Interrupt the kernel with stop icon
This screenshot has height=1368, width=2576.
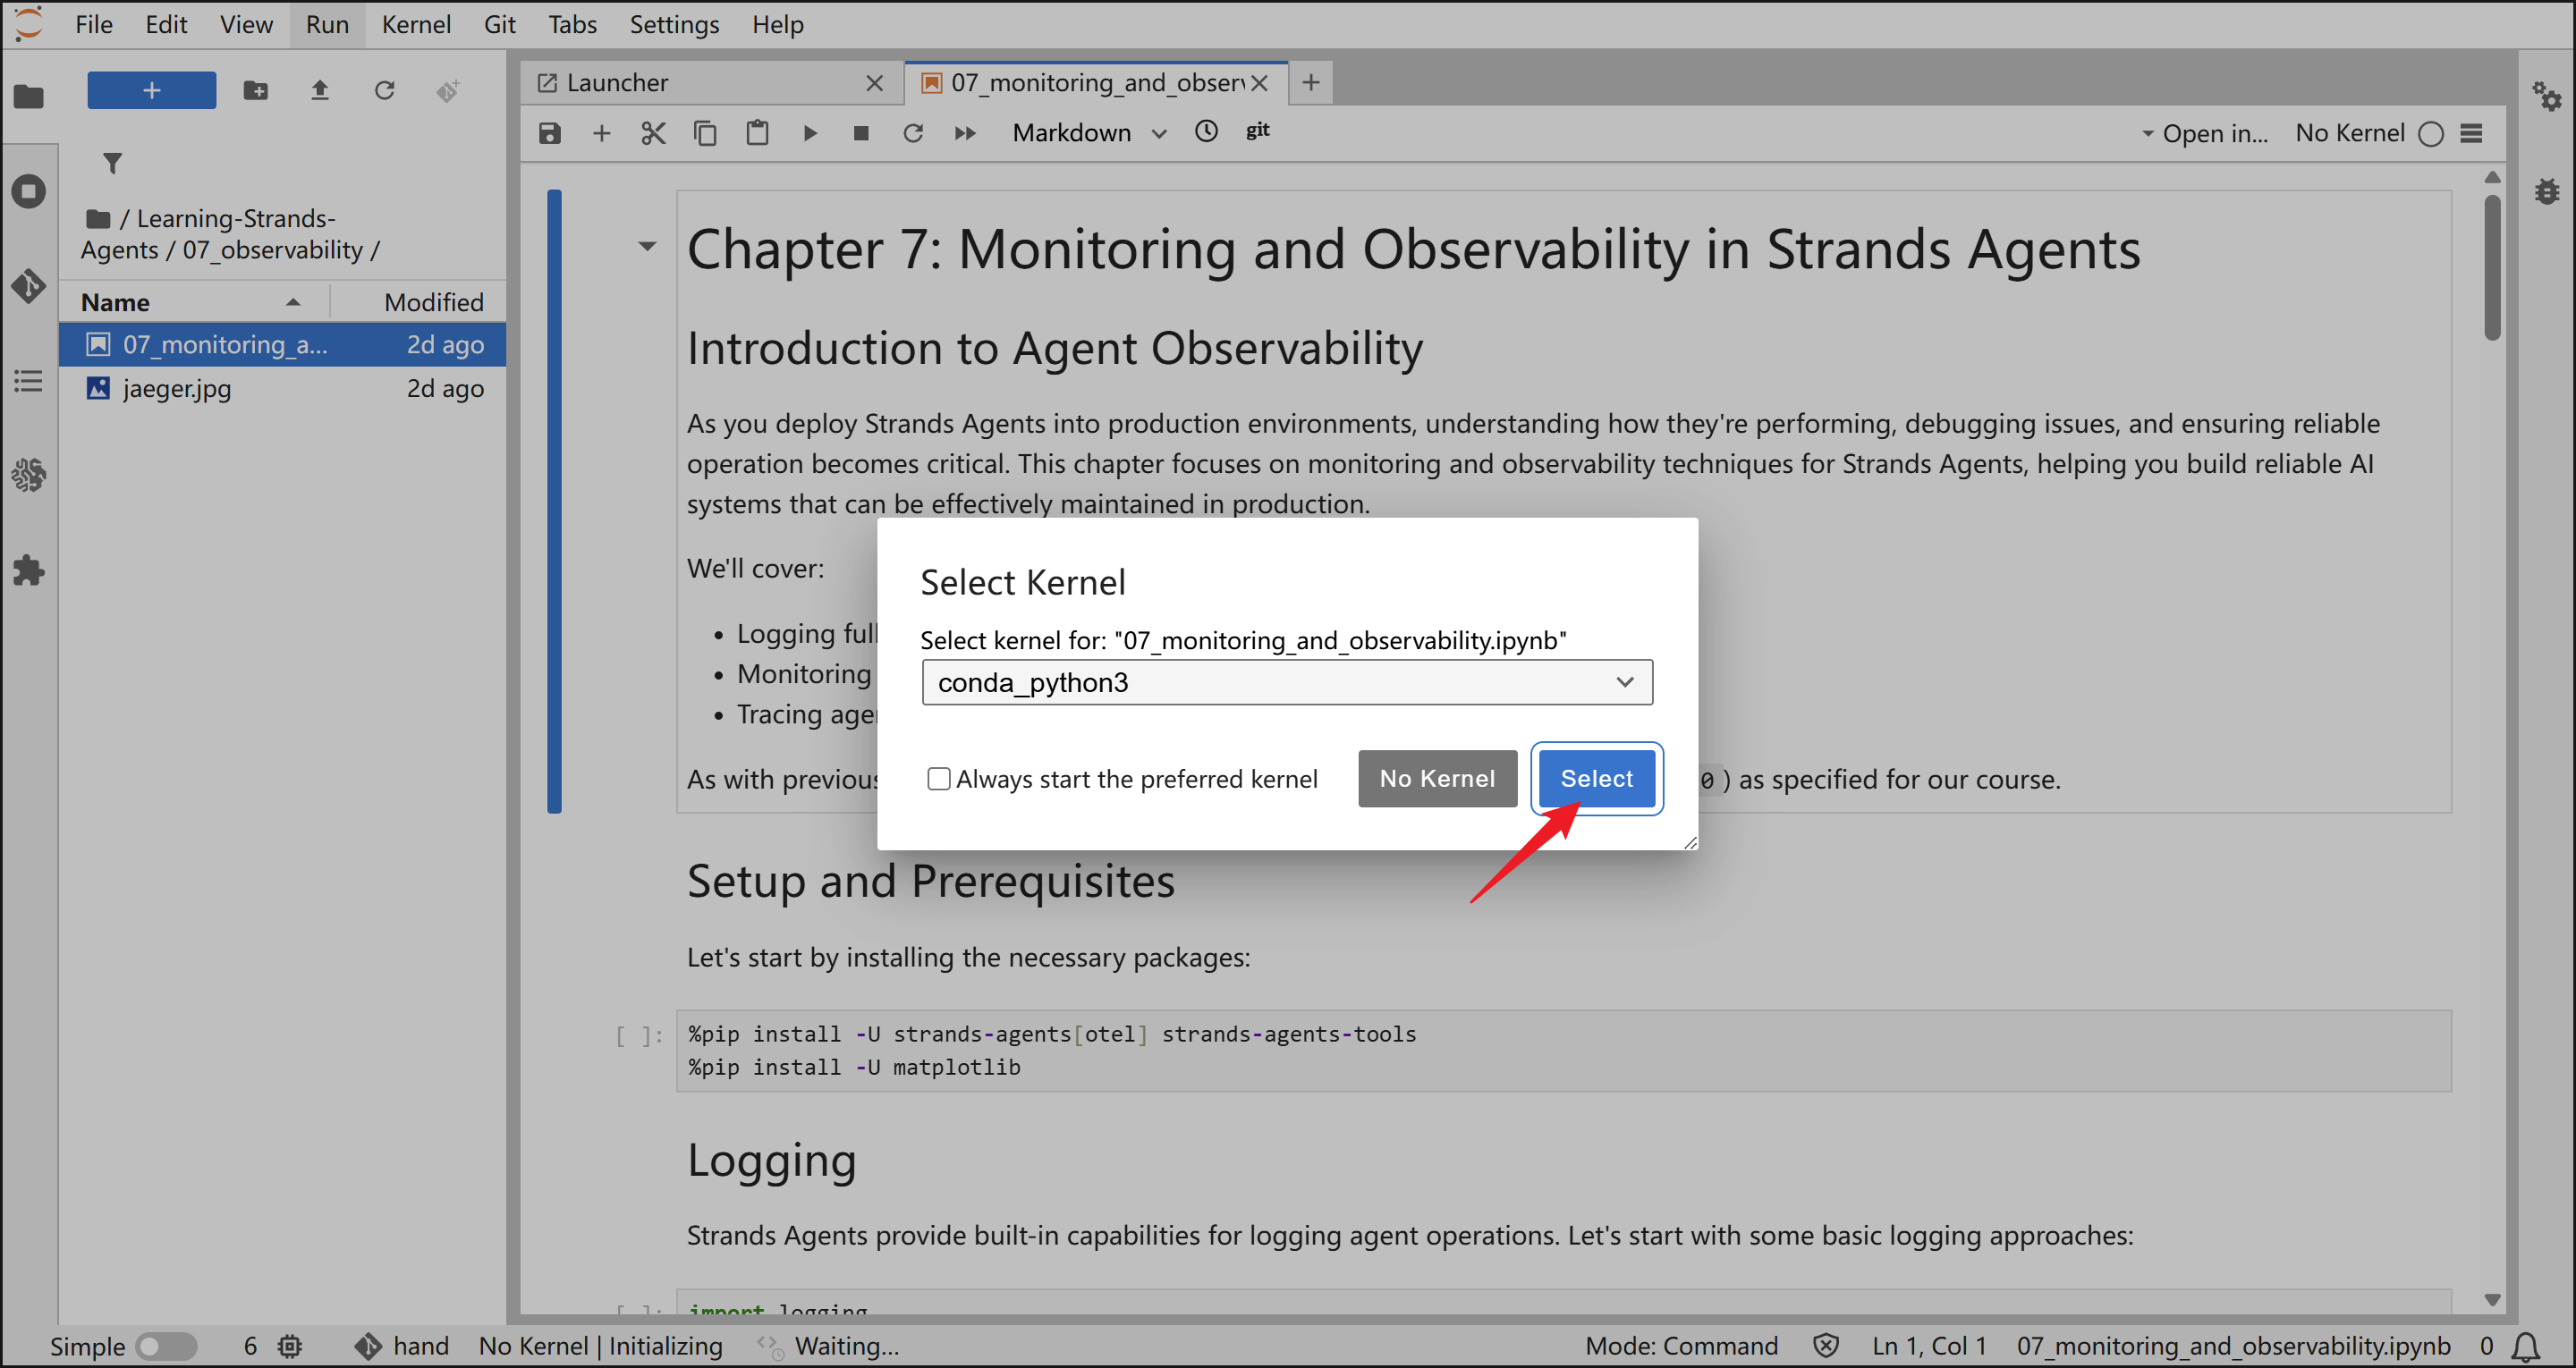(x=861, y=133)
